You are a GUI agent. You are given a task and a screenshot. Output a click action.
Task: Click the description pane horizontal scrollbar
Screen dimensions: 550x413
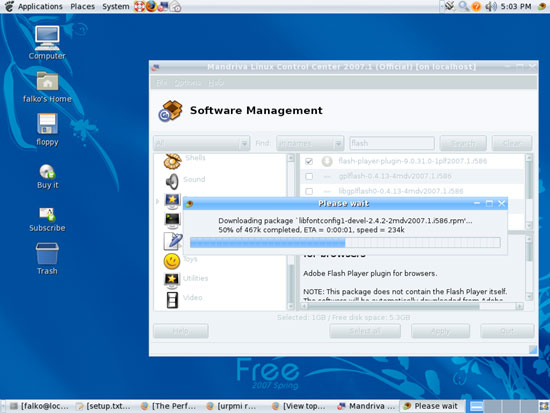coord(412,306)
